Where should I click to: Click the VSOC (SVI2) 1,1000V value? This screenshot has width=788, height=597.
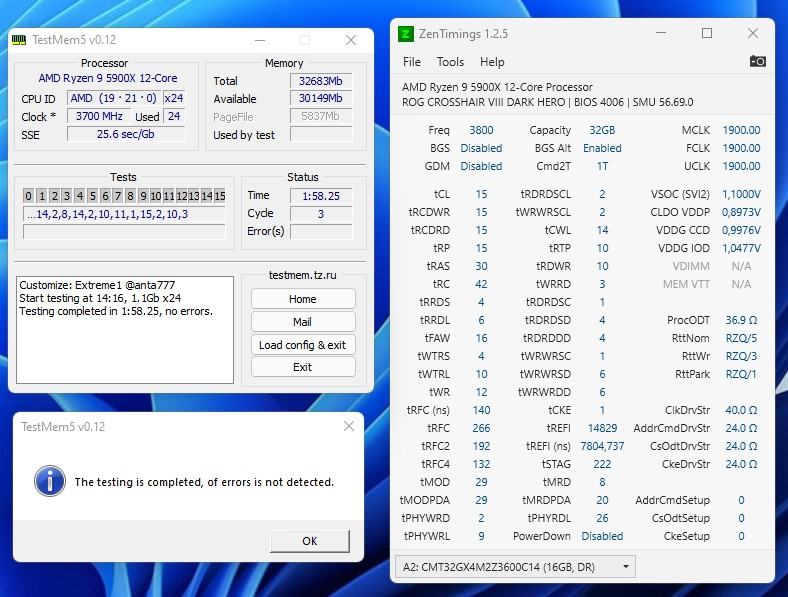click(741, 194)
